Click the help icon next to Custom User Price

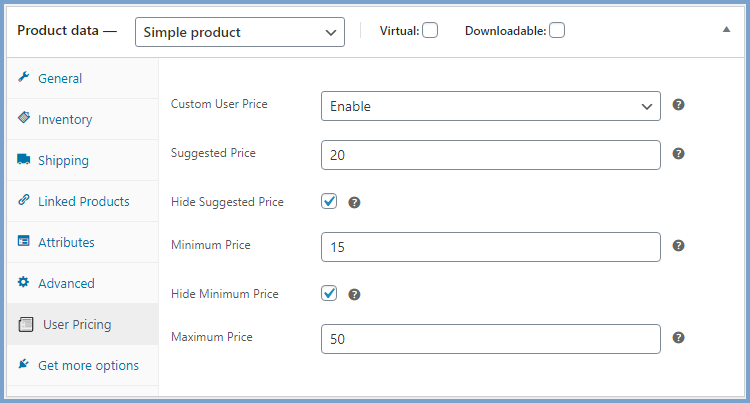[x=678, y=105]
